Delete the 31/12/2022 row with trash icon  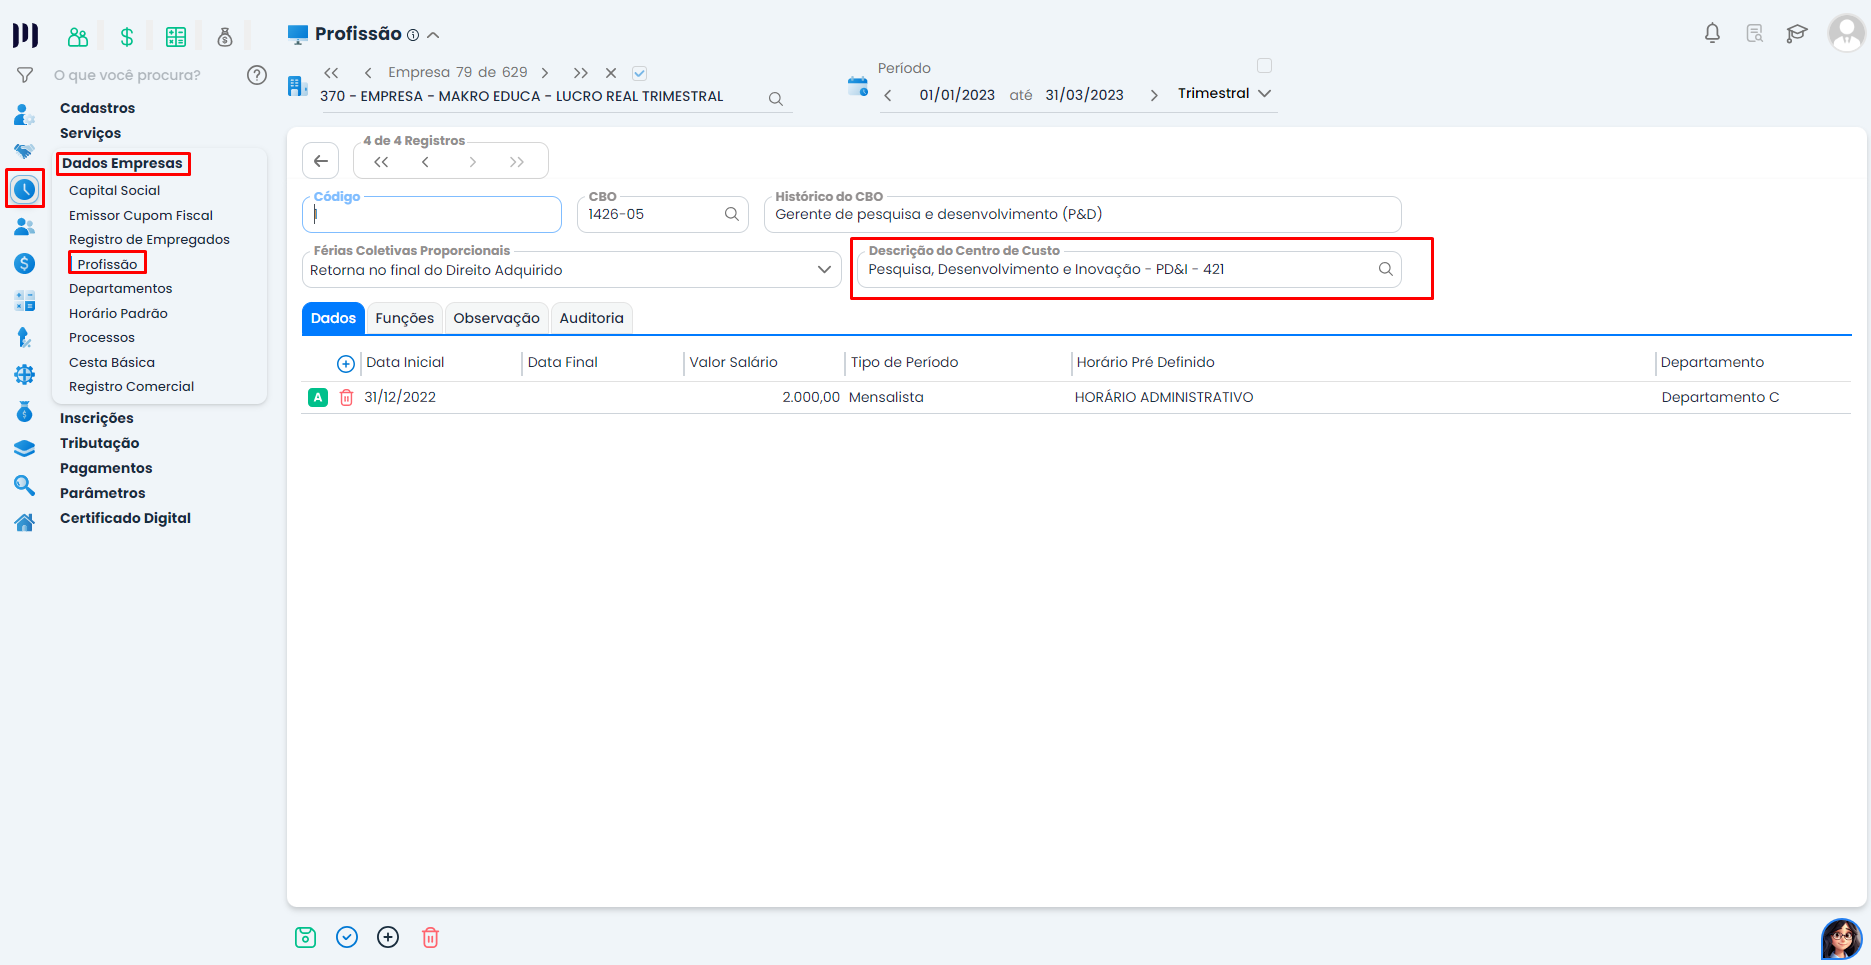point(347,398)
